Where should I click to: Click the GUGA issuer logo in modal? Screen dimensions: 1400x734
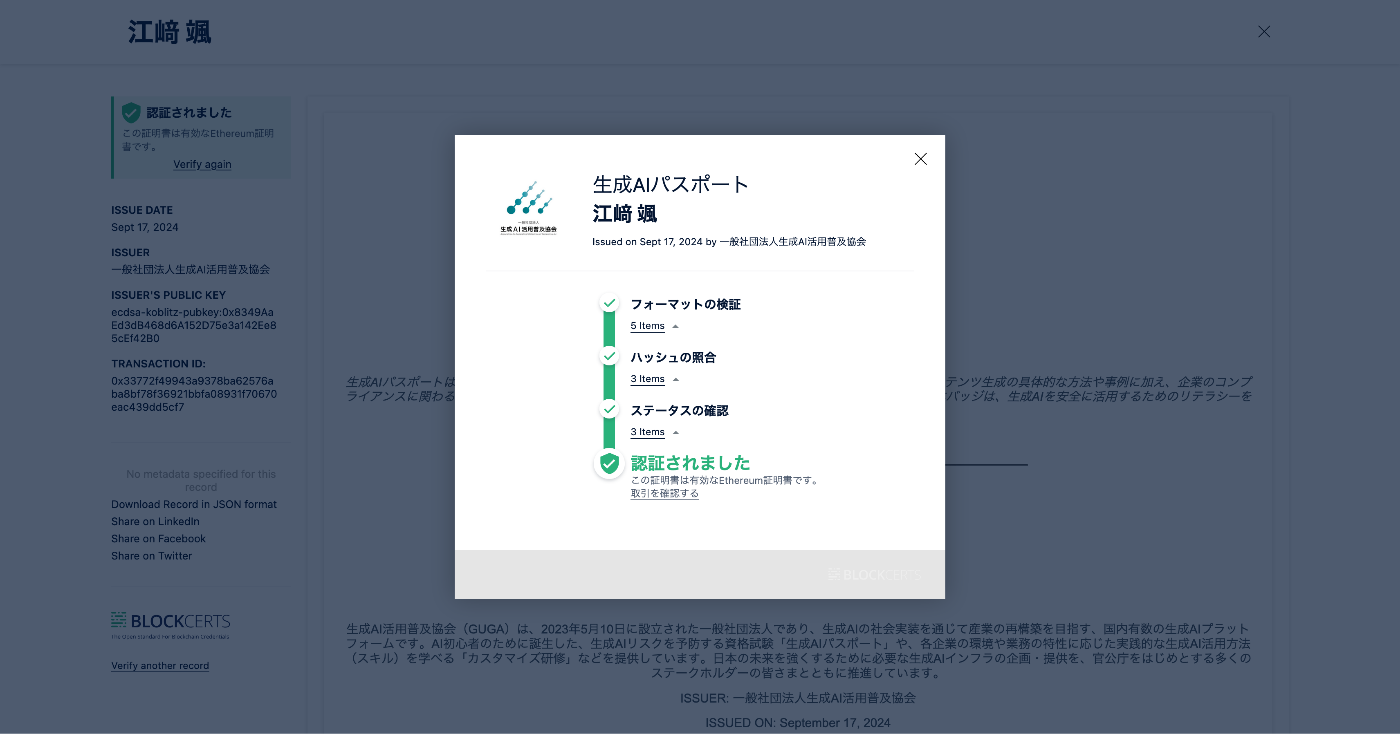coord(529,208)
